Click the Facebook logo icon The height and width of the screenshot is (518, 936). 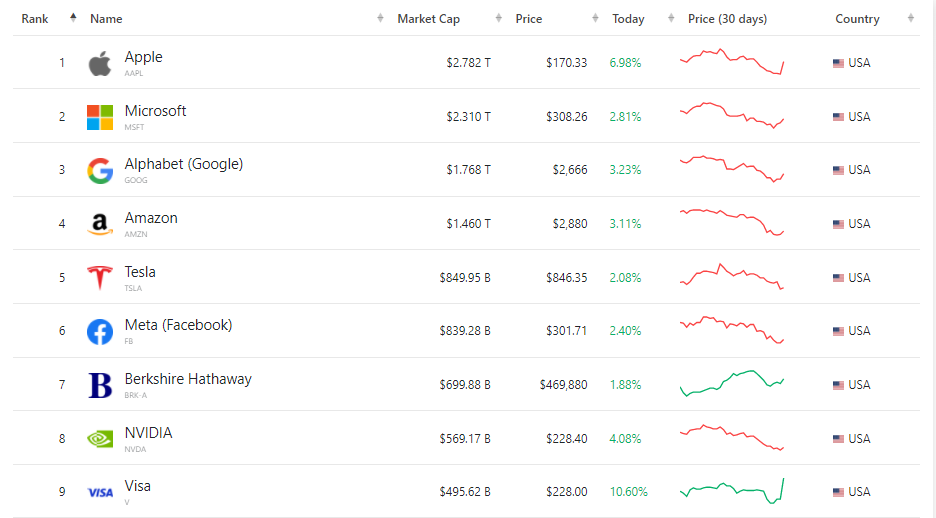100,332
